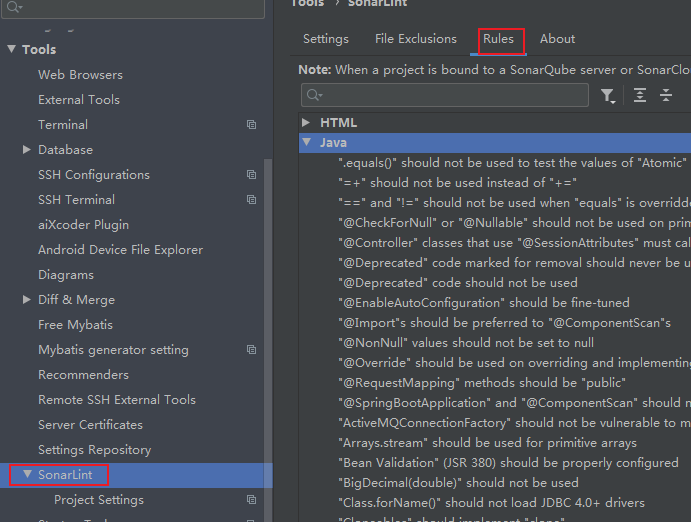Image resolution: width=691 pixels, height=522 pixels.
Task: Select '@Override' should be used rule
Action: click(x=514, y=363)
